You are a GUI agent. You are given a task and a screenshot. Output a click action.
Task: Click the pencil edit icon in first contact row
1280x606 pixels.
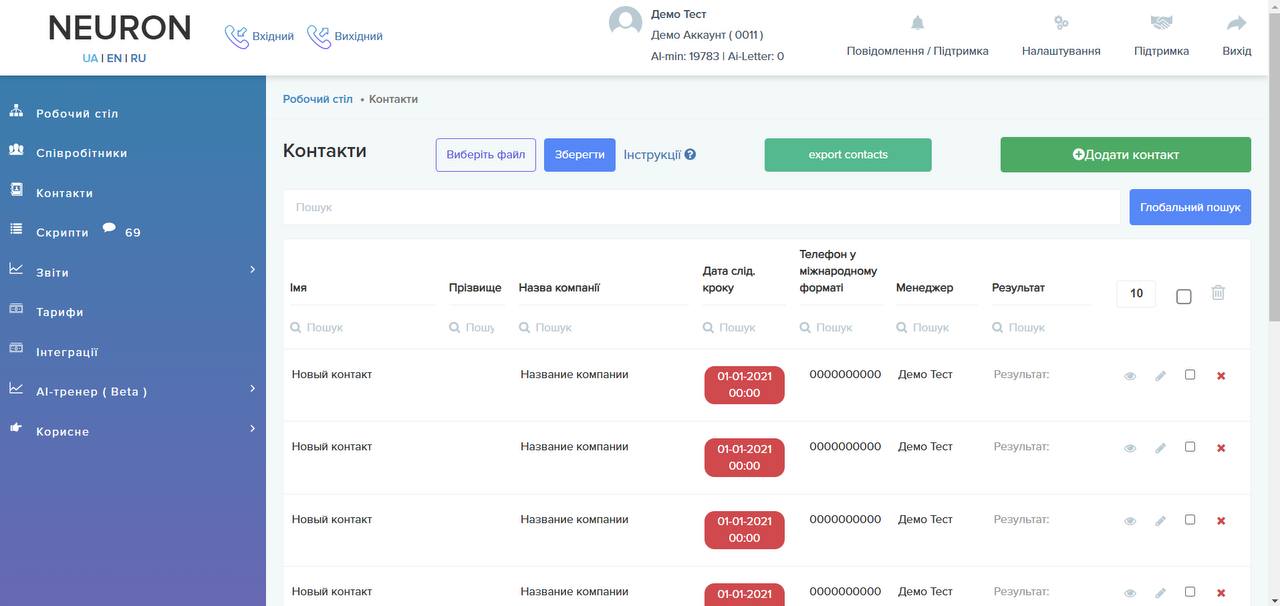(1160, 376)
